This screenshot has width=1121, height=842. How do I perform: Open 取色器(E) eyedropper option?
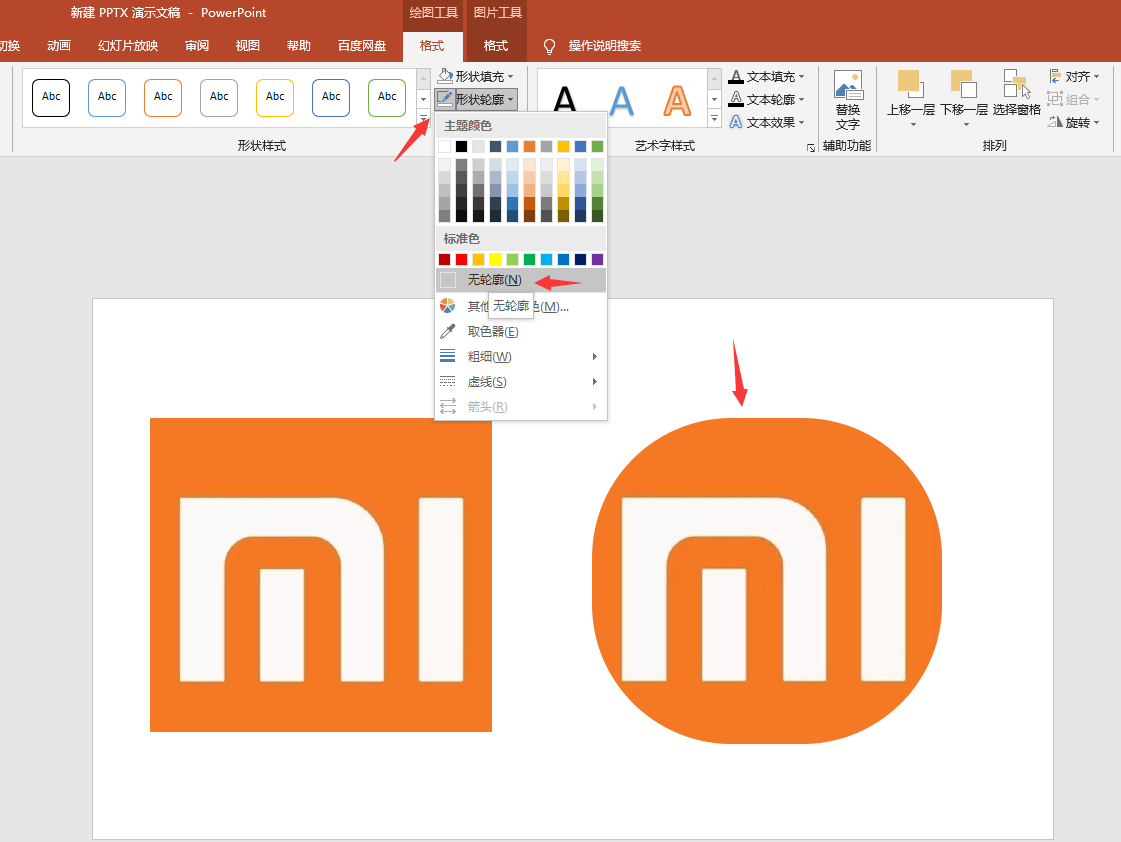tap(520, 332)
